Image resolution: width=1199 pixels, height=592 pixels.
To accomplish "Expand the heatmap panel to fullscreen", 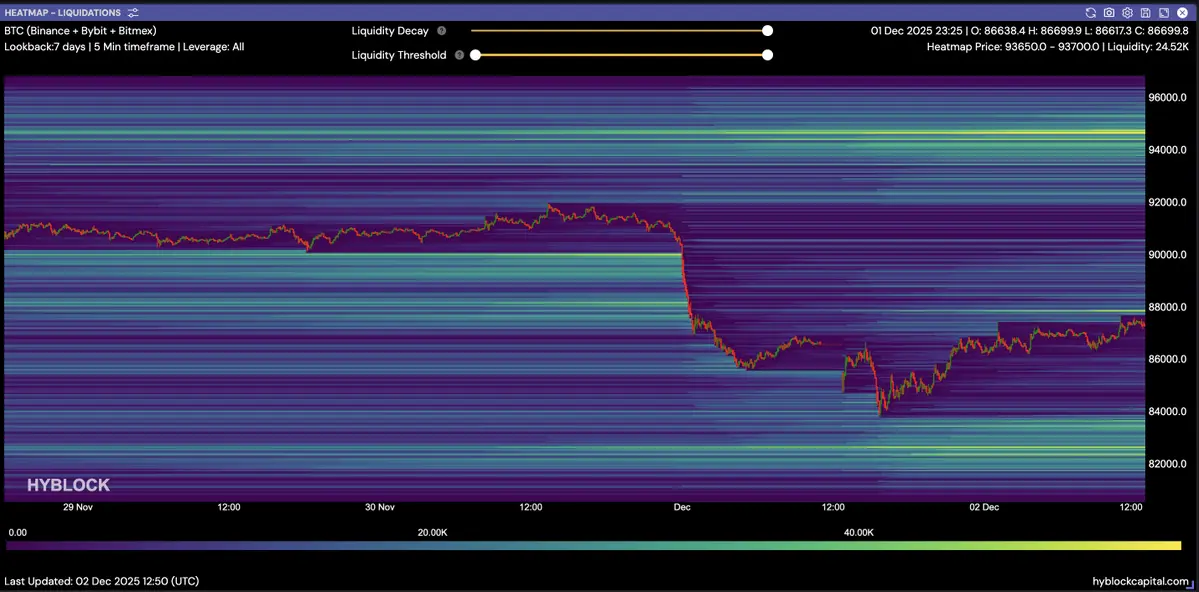I will 1163,13.
